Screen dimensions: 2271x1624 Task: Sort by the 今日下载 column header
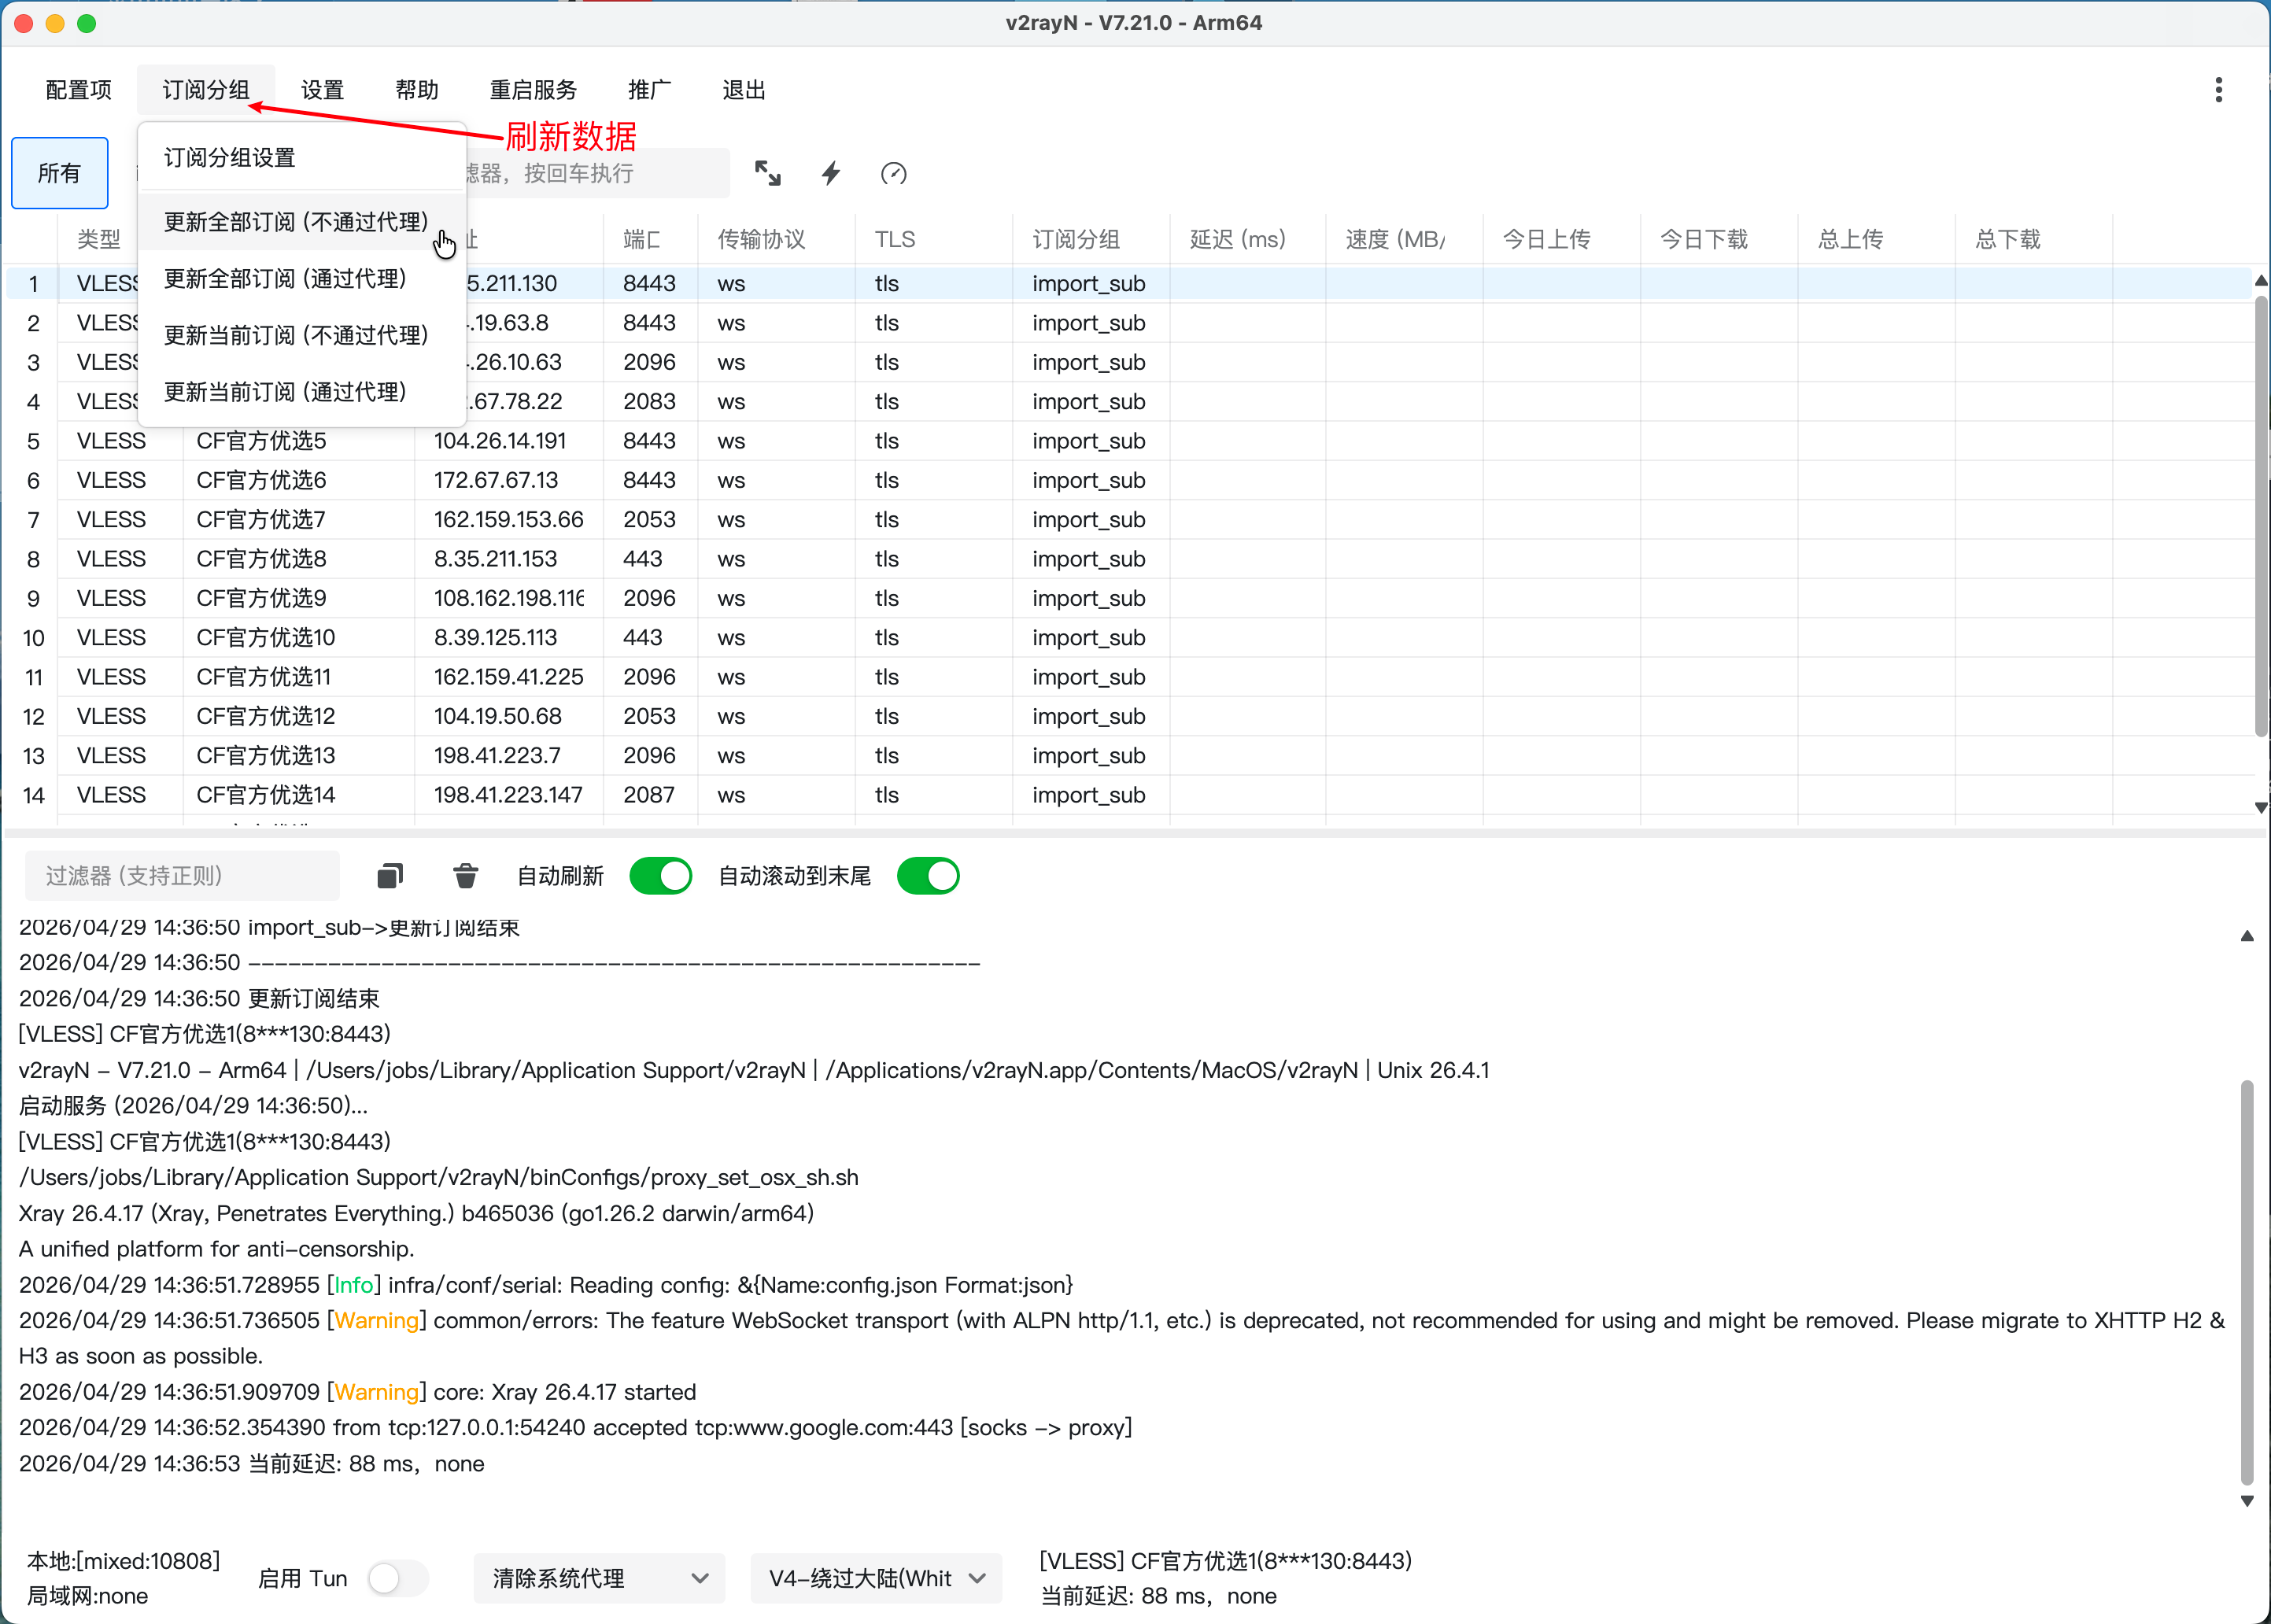coord(1720,239)
